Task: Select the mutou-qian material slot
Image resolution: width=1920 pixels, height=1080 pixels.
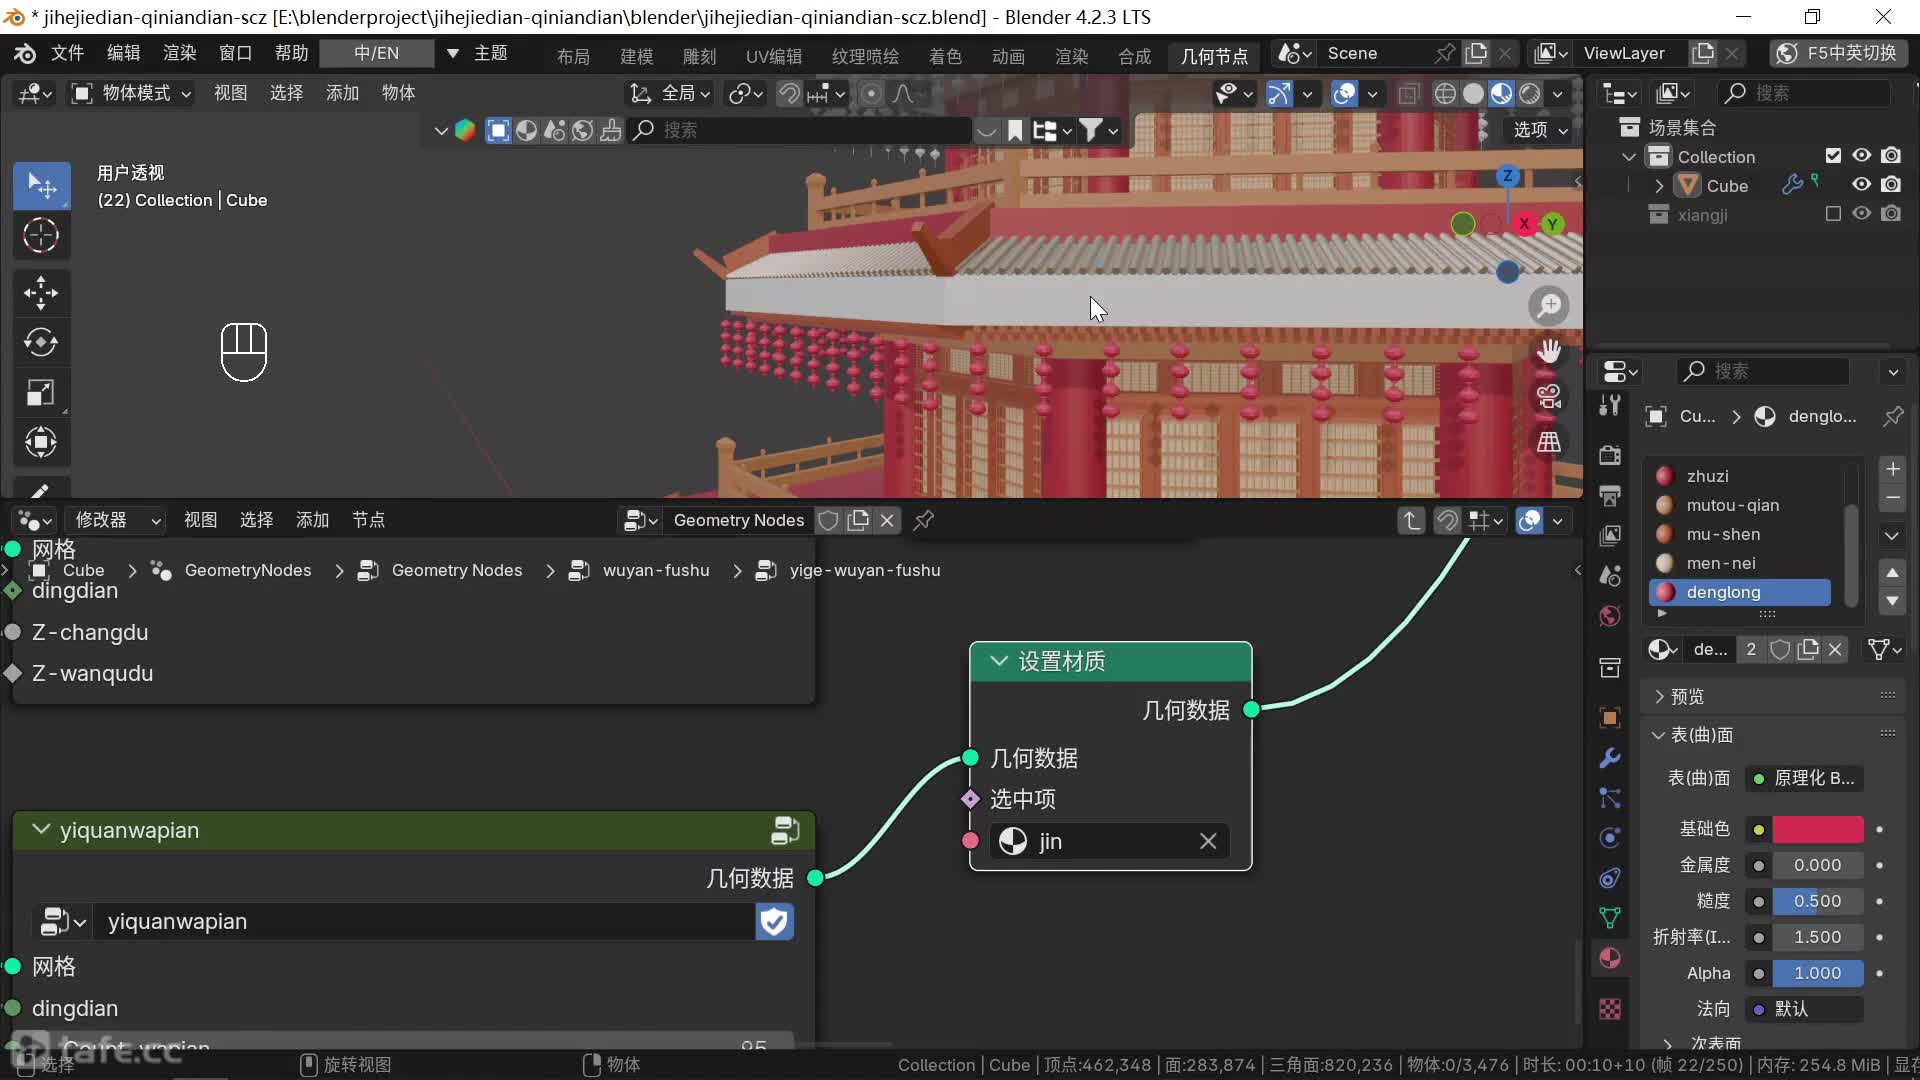Action: point(1732,505)
